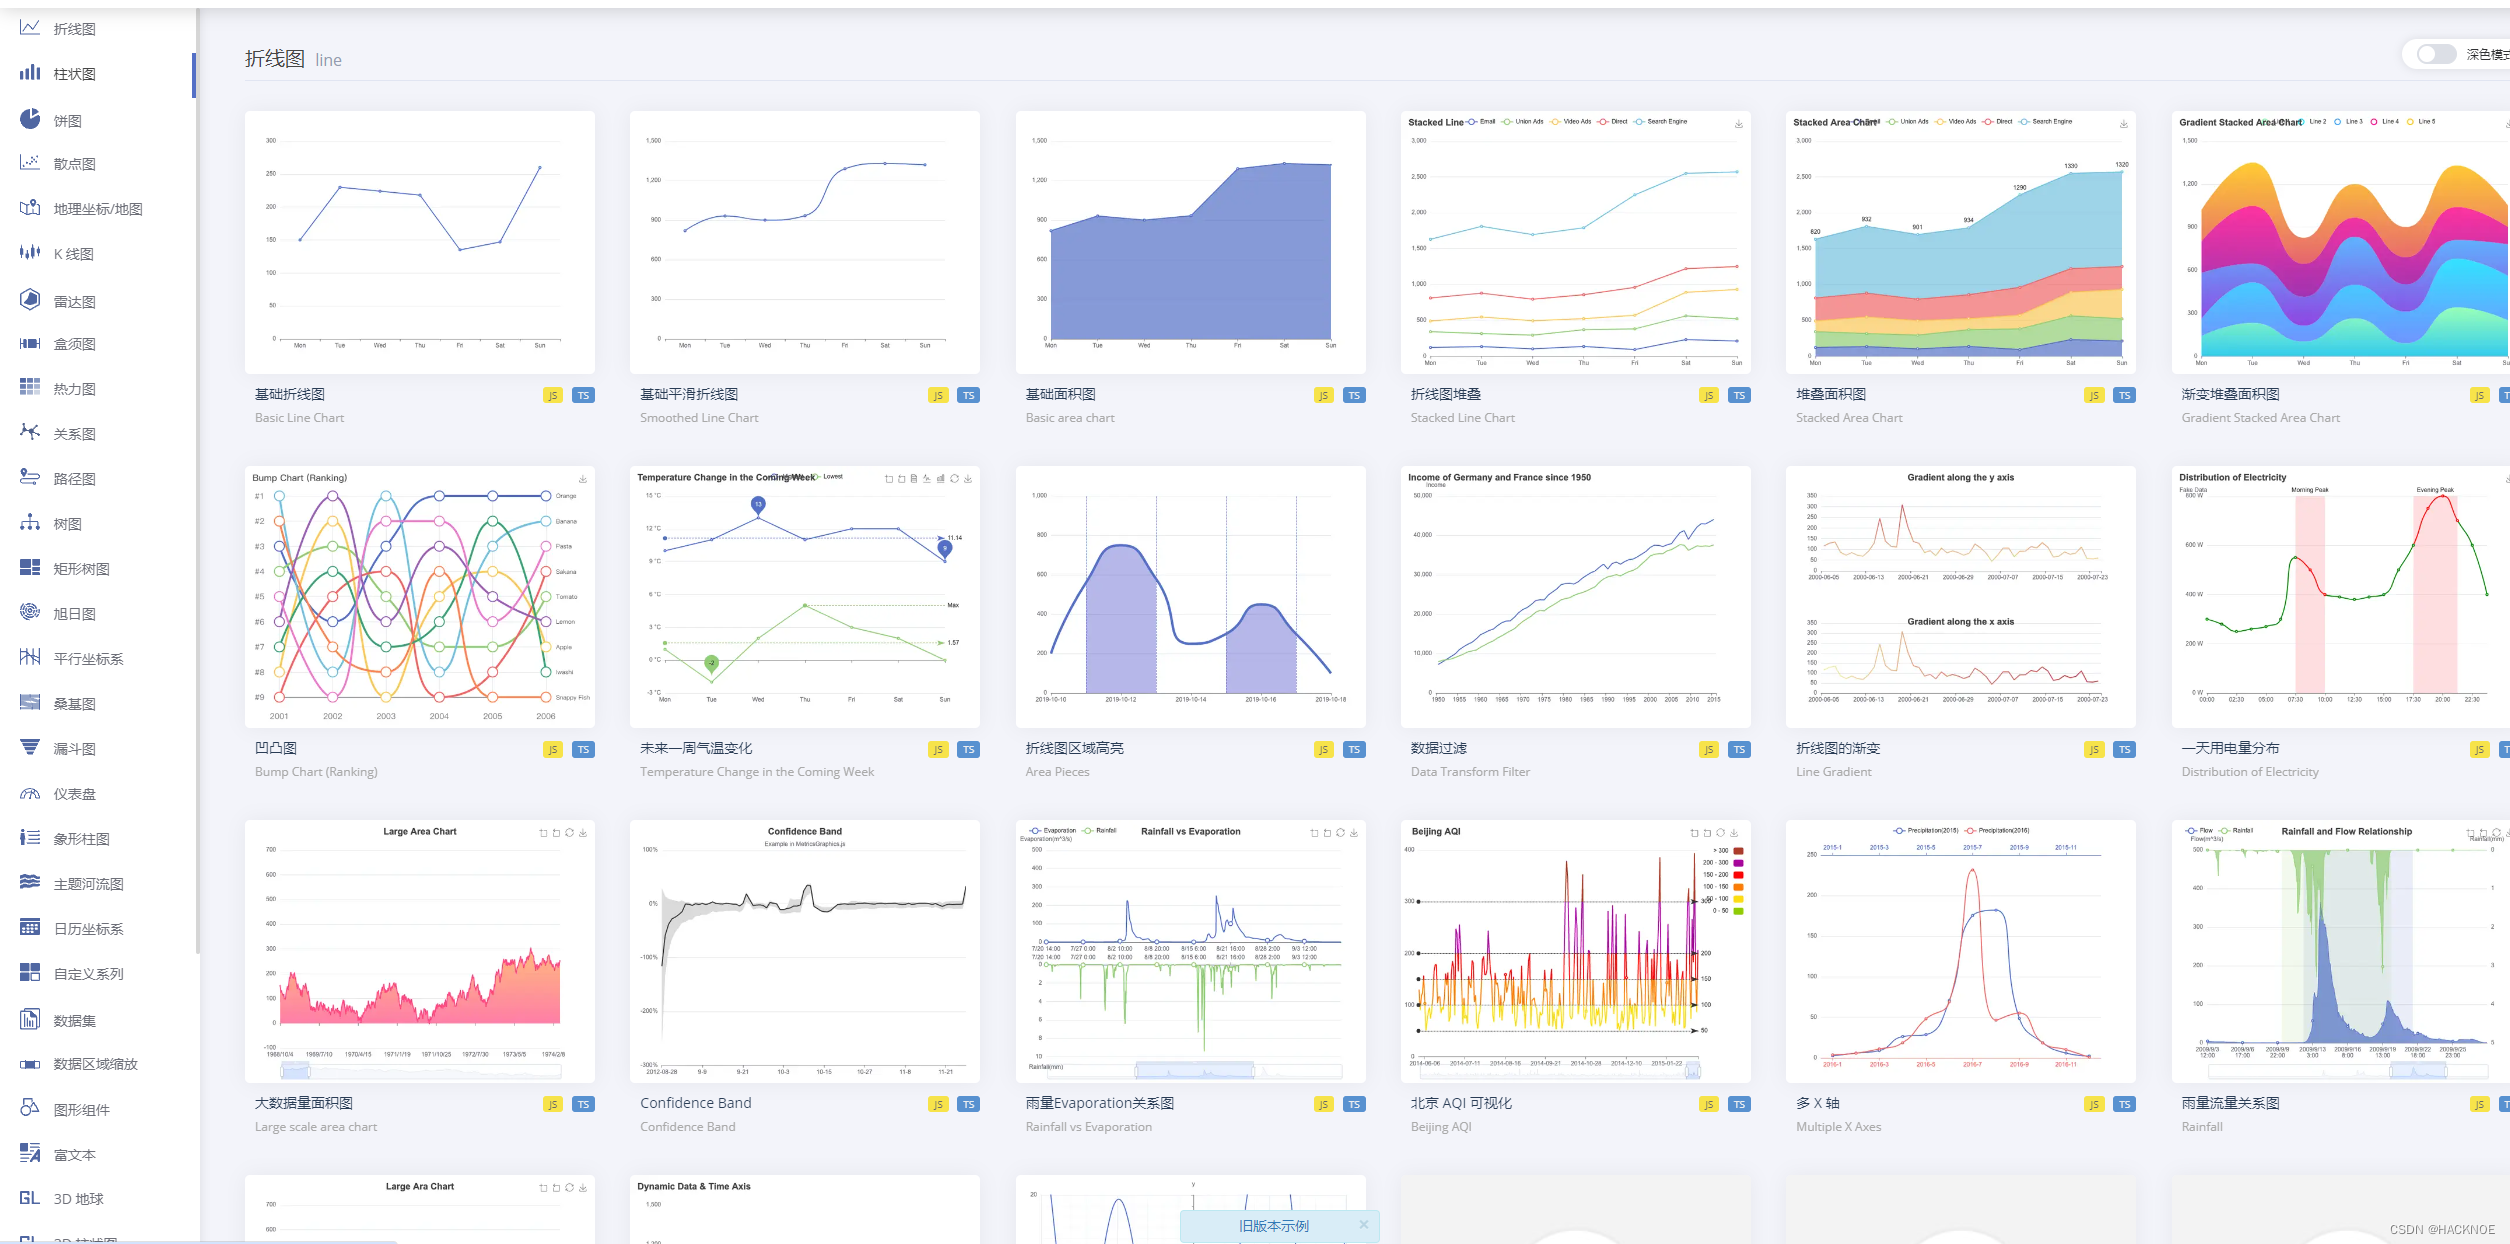Click the calendar coordinate icon in sidebar
Viewport: 2510px width, 1244px height.
[30, 927]
